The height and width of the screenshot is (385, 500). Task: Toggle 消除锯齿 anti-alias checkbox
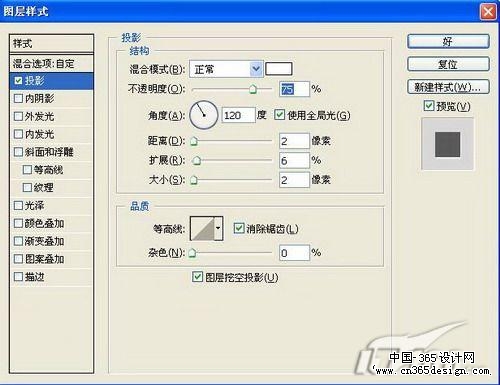(239, 228)
